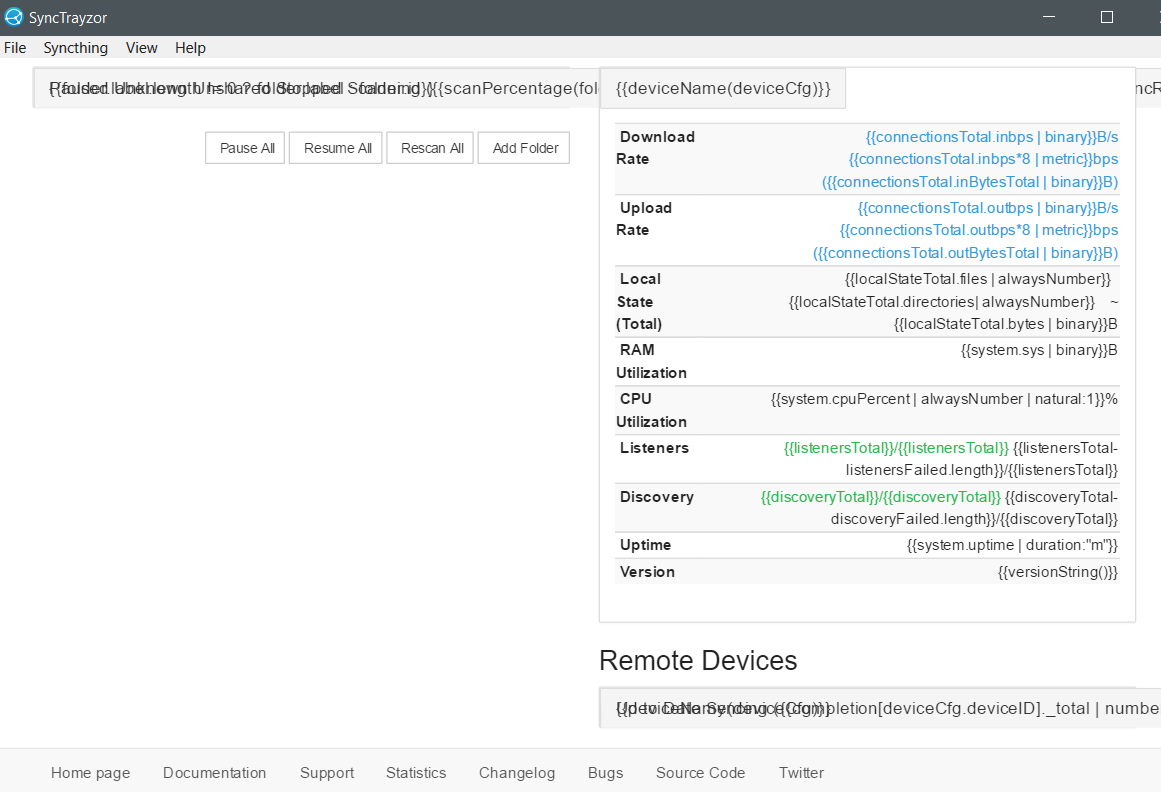Click the Upload Rate label
Viewport: 1161px width, 792px height.
click(x=644, y=219)
